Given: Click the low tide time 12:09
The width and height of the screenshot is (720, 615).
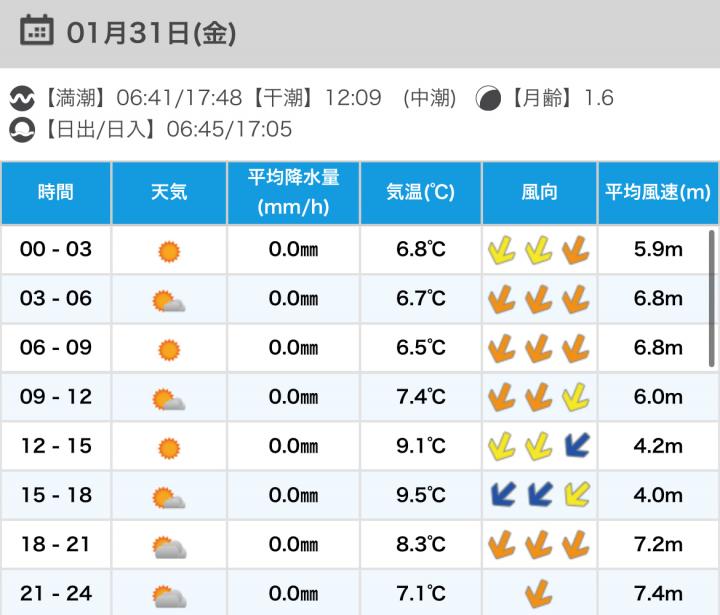Looking at the screenshot, I should pos(353,98).
